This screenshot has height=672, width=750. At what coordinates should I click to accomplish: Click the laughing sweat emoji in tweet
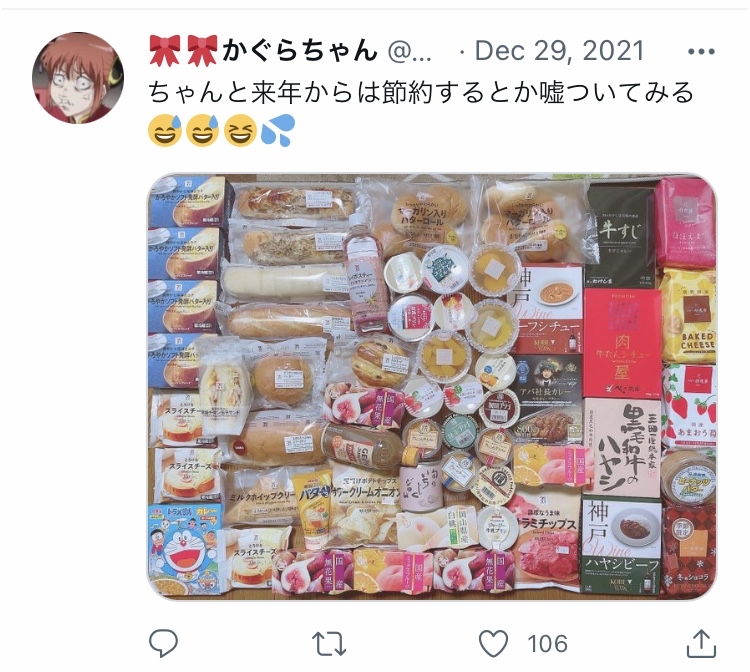165,130
